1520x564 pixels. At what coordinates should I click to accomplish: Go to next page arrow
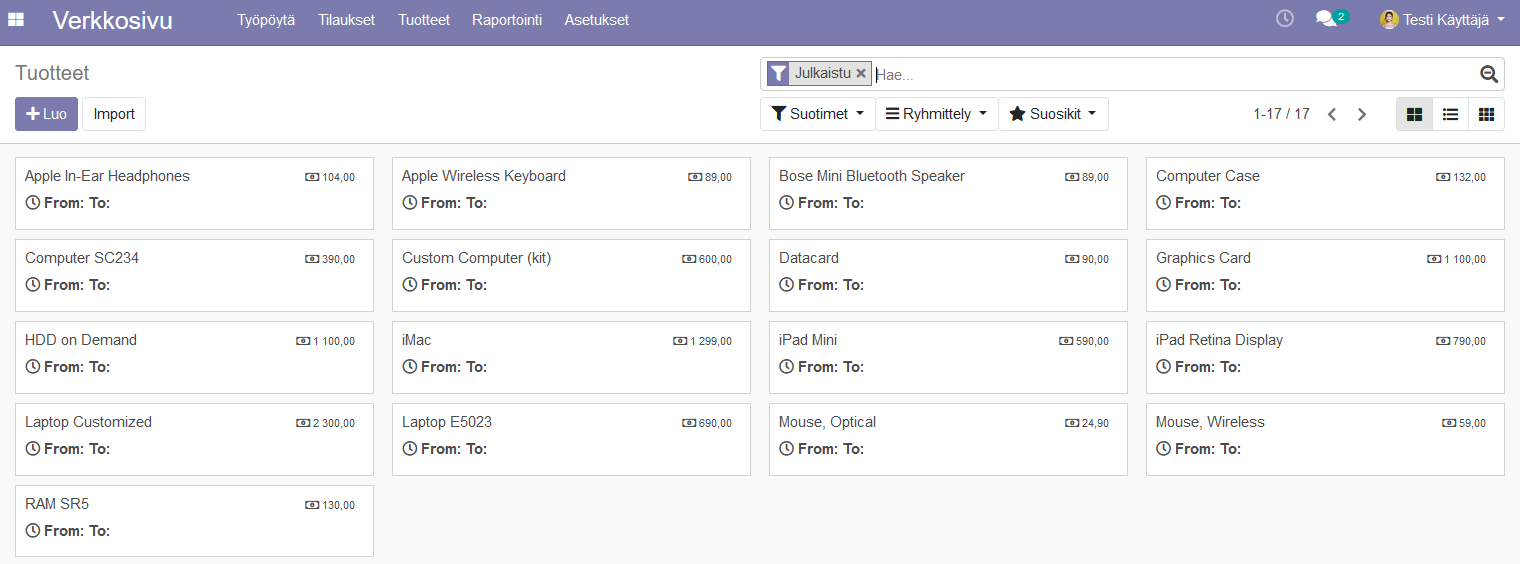1361,114
